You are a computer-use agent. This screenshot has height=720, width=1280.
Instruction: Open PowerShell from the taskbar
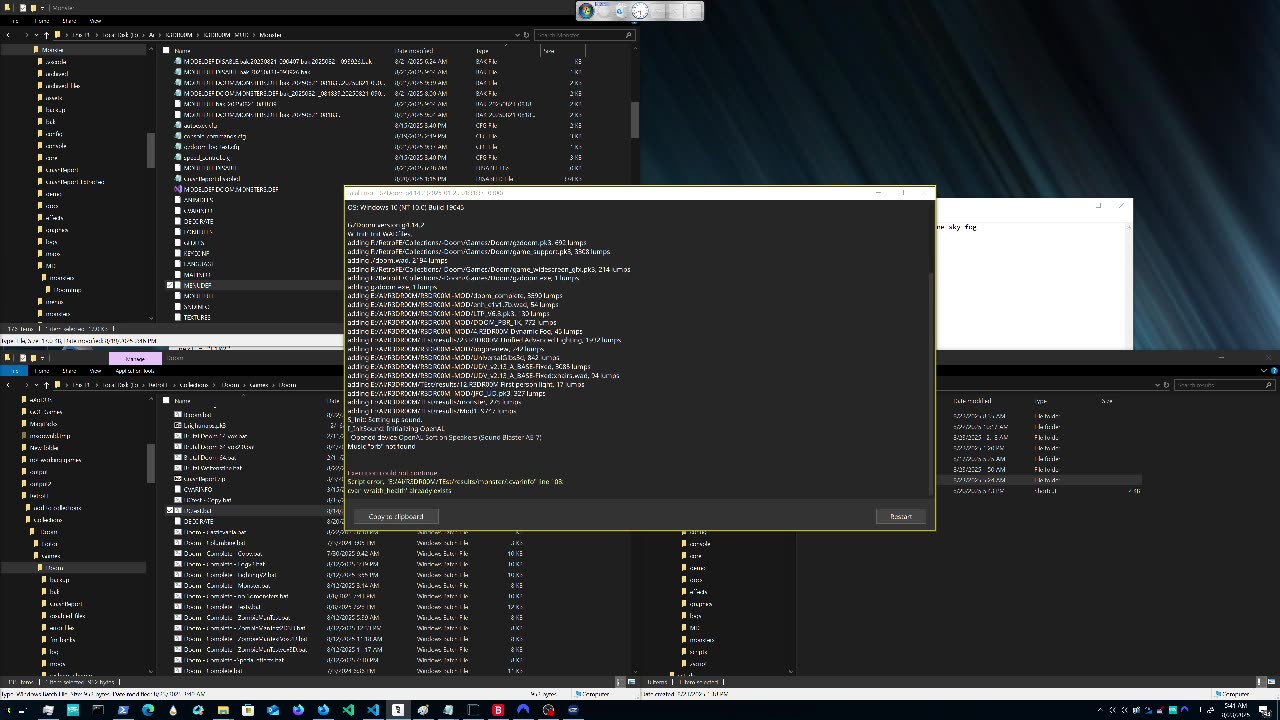pos(123,710)
